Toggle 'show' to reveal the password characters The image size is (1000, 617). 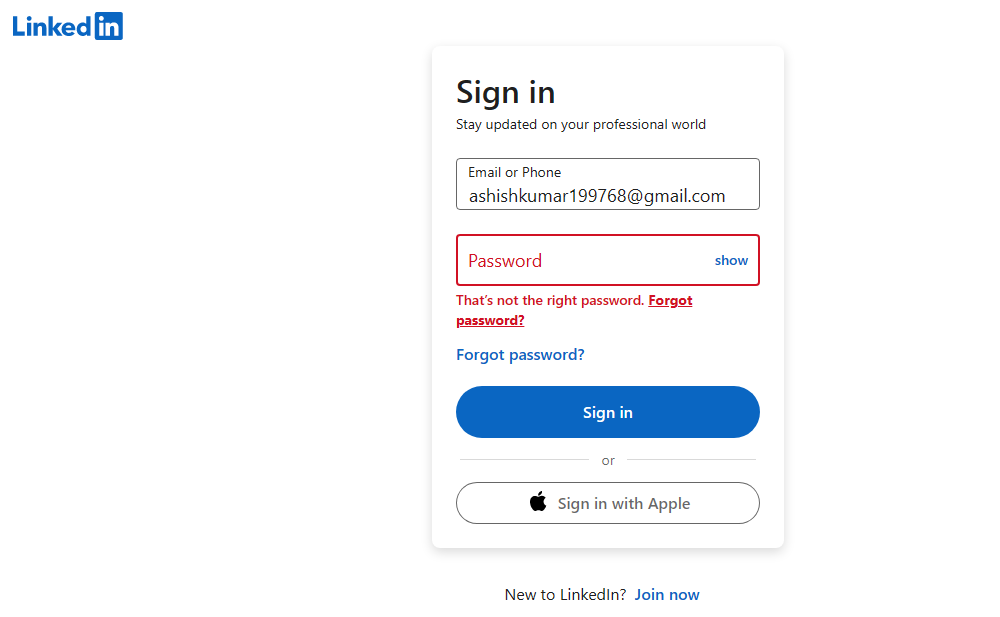(731, 260)
